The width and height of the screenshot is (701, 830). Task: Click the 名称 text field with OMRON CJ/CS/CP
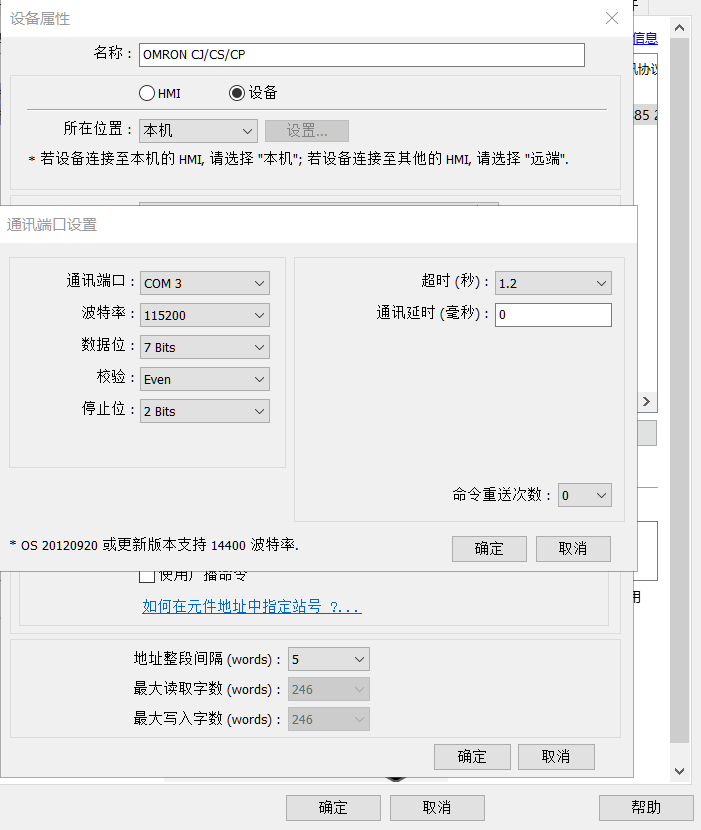362,55
